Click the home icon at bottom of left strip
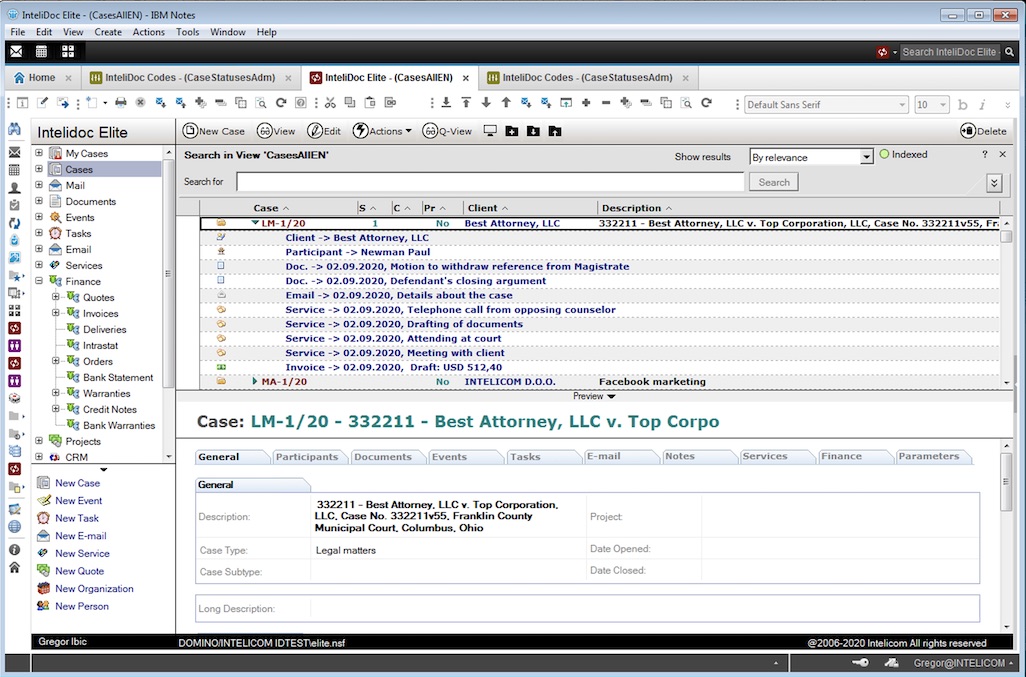The image size is (1026, 677). click(x=14, y=567)
